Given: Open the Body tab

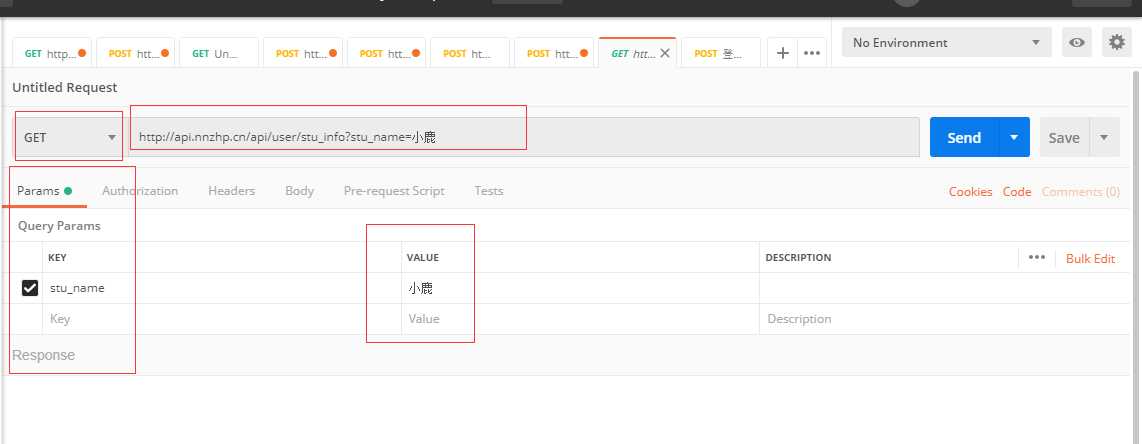Looking at the screenshot, I should pos(299,191).
